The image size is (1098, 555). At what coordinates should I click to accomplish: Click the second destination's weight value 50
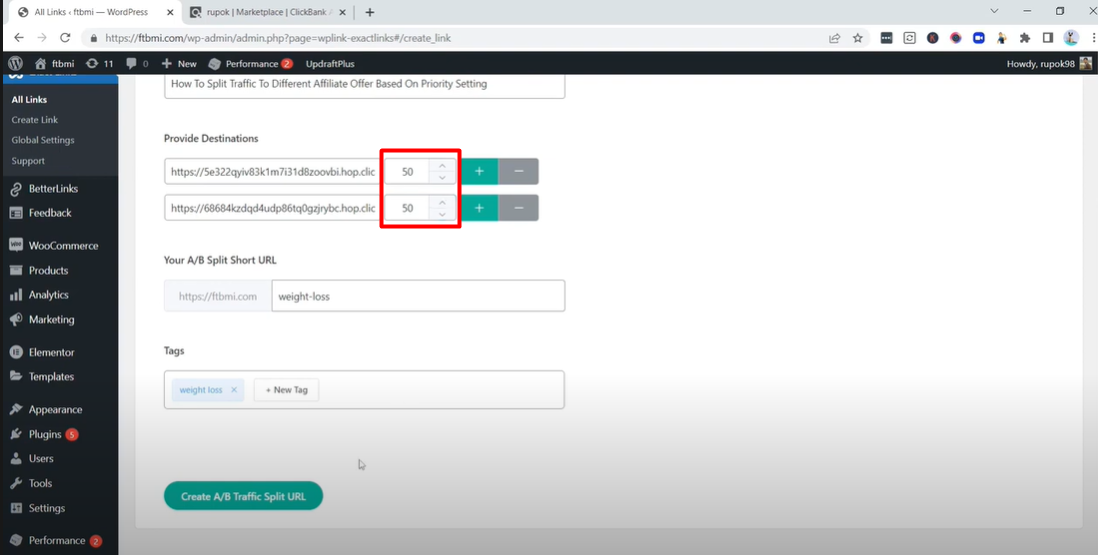click(x=408, y=208)
